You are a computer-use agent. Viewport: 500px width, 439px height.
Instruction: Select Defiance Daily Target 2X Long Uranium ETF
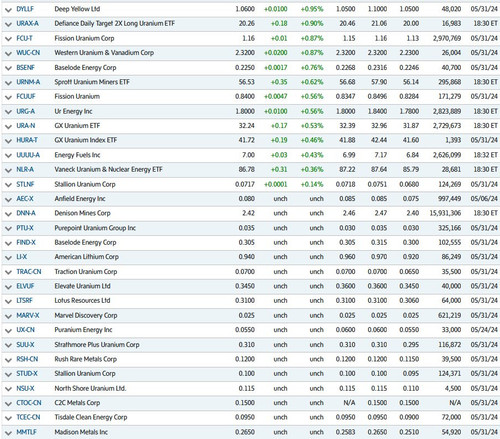pyautogui.click(x=114, y=23)
